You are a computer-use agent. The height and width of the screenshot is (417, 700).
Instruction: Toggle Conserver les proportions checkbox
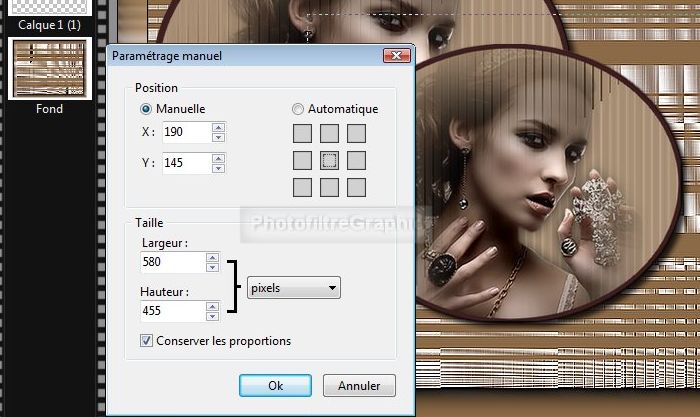tap(147, 341)
